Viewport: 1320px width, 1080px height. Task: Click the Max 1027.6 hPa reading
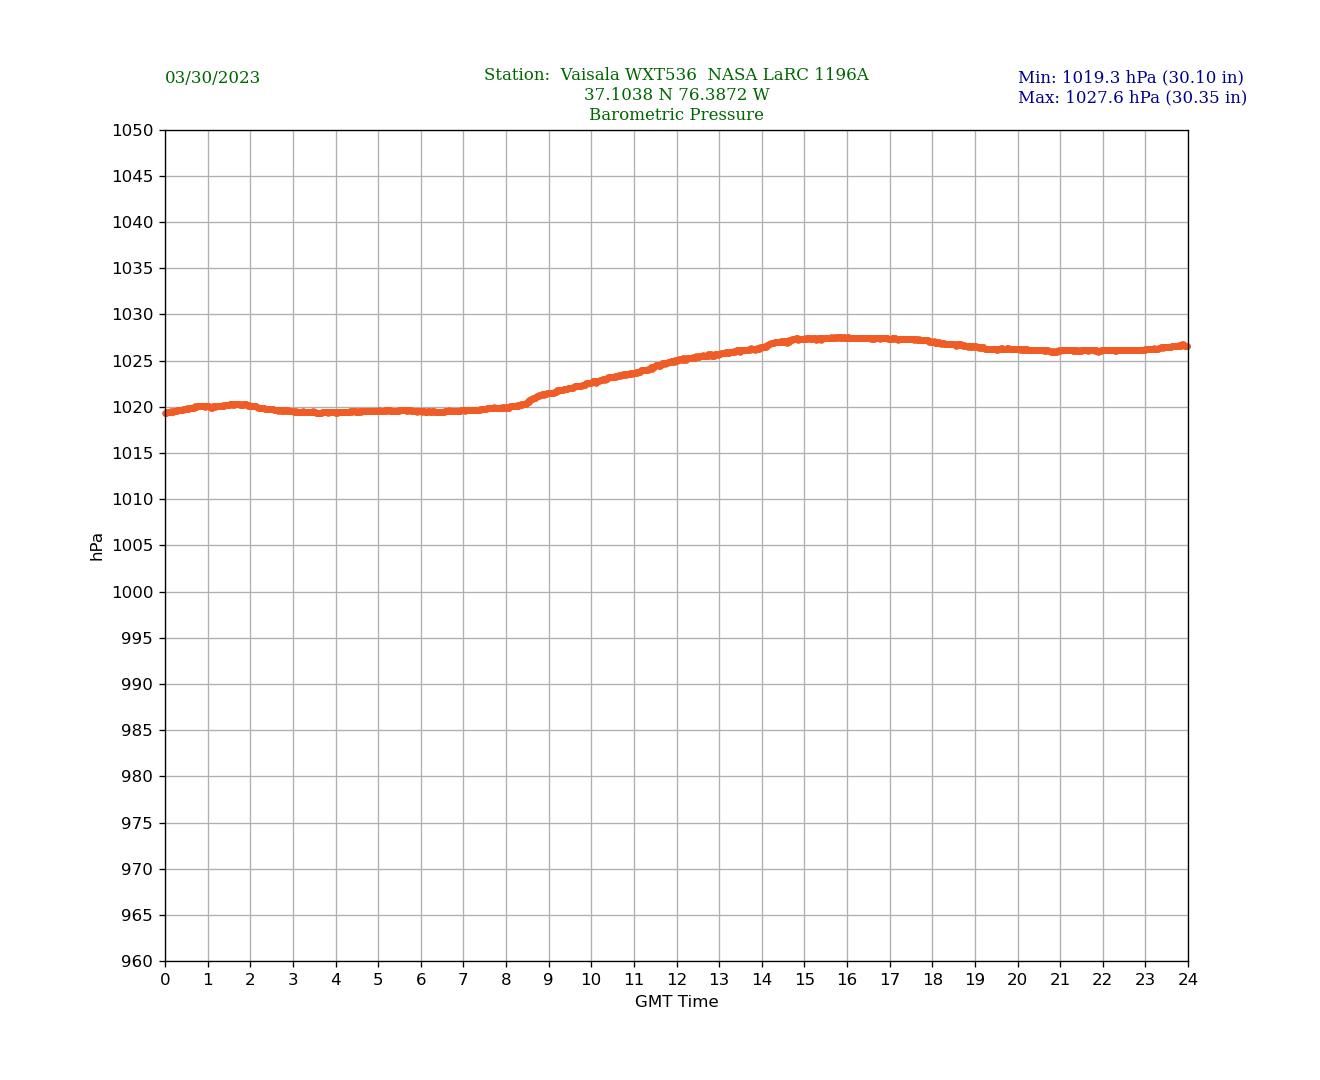pyautogui.click(x=1132, y=98)
